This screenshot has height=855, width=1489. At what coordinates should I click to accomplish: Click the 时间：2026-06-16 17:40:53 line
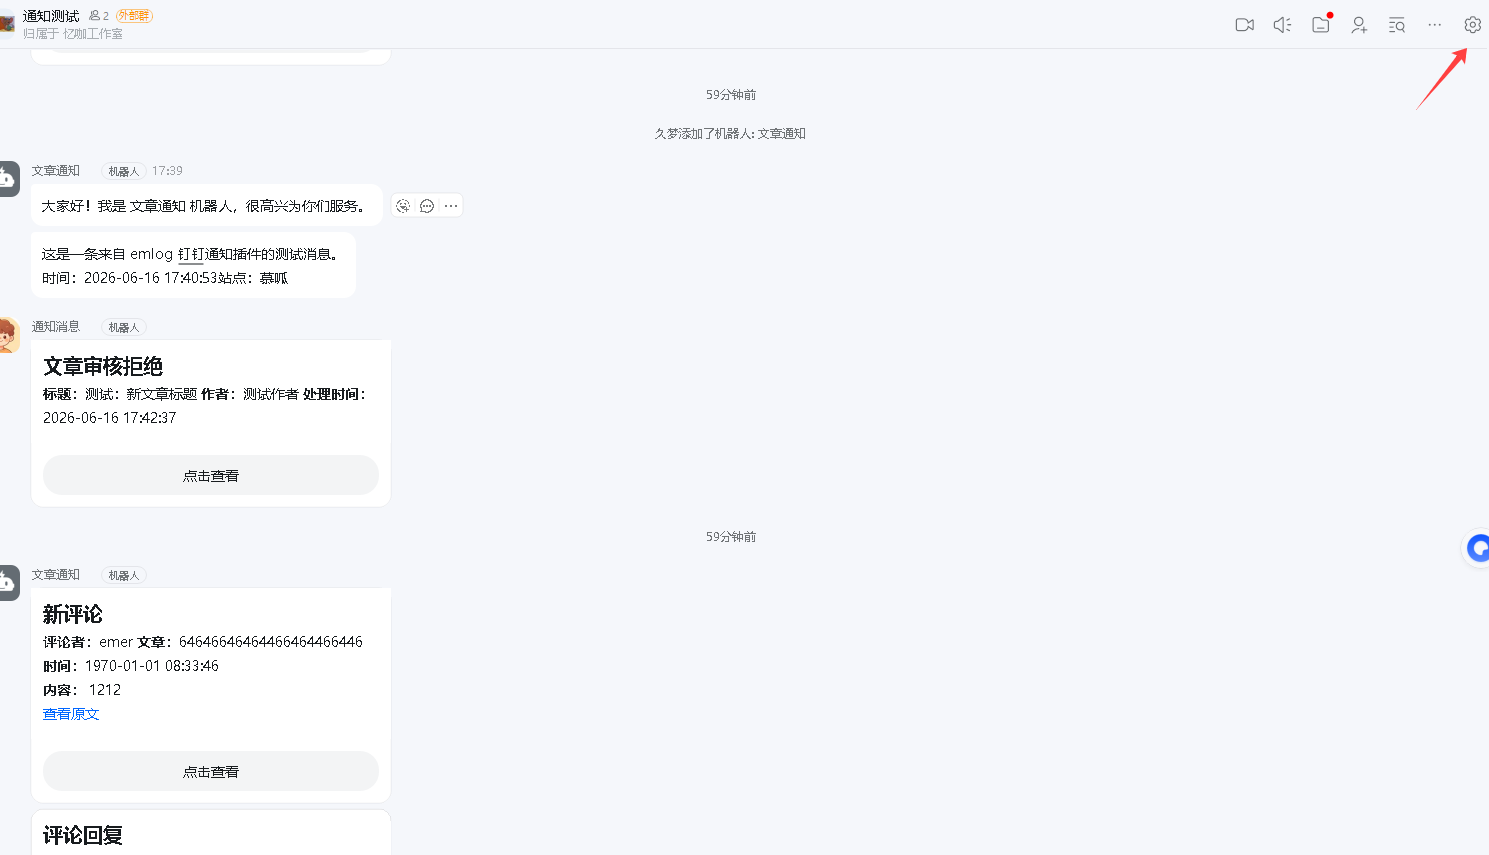tap(165, 278)
